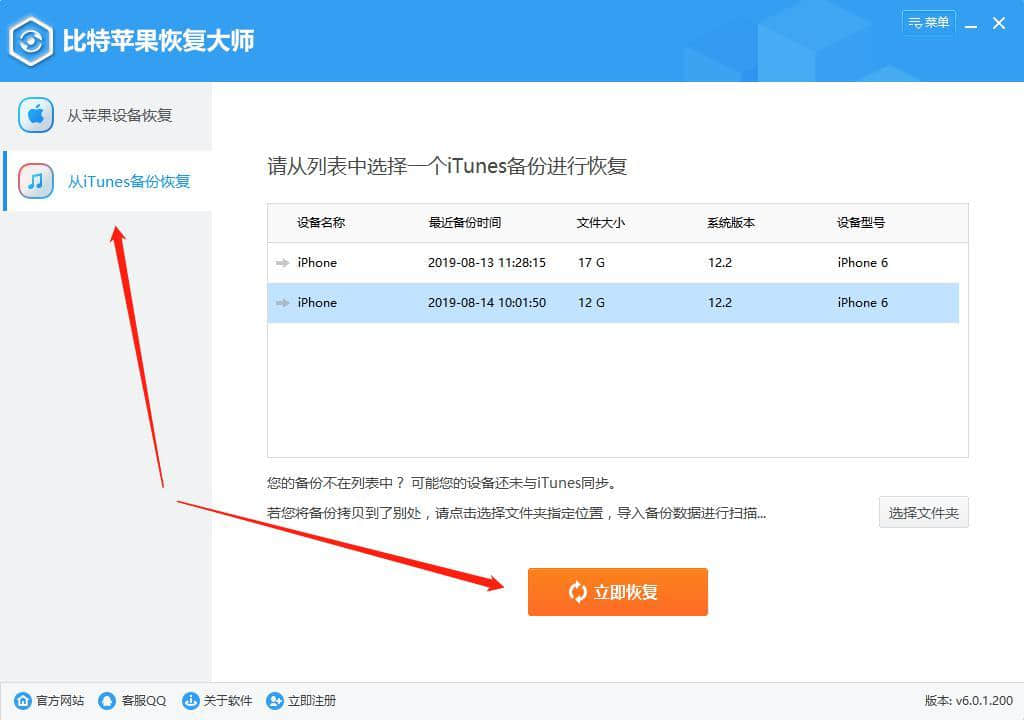This screenshot has width=1024, height=720.
Task: Click the 立即注册 user icon
Action: point(274,701)
